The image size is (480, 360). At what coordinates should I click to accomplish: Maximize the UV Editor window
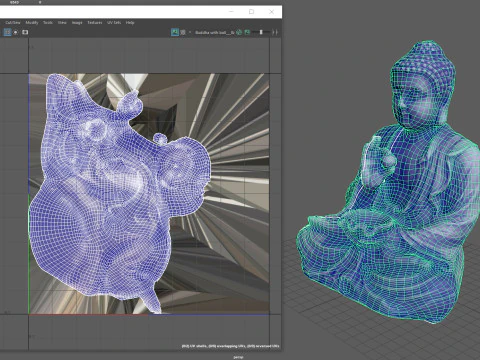251,12
